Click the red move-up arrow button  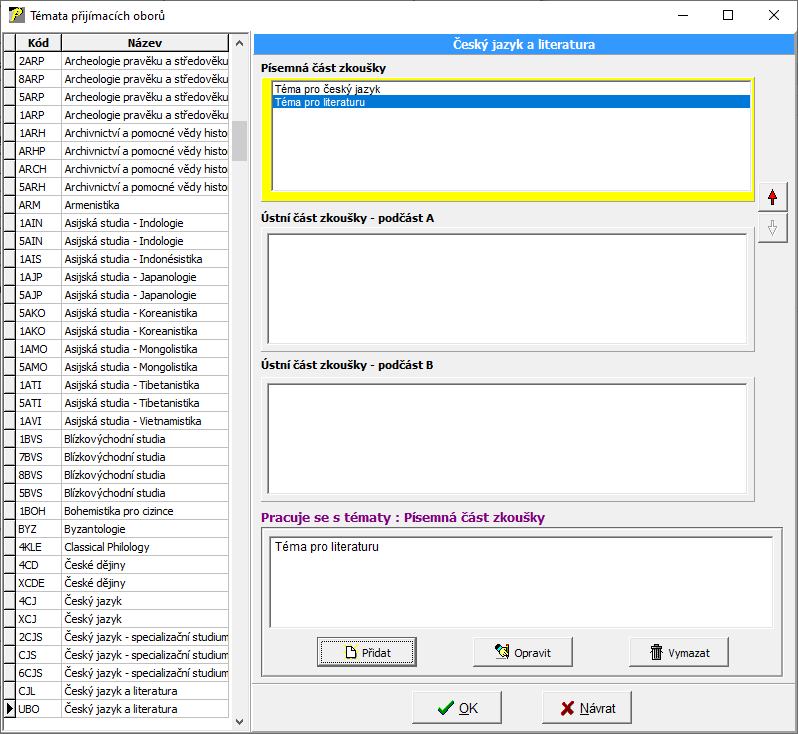pos(771,197)
